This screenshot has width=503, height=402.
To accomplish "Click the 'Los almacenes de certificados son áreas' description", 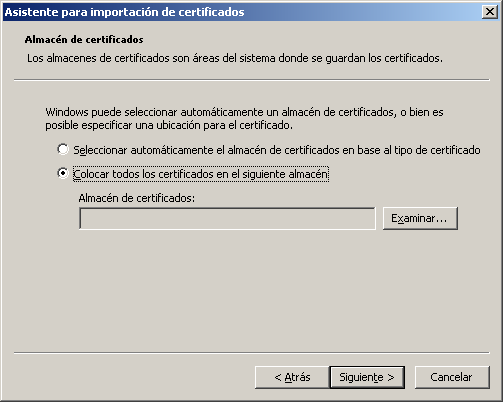I will [x=235, y=58].
